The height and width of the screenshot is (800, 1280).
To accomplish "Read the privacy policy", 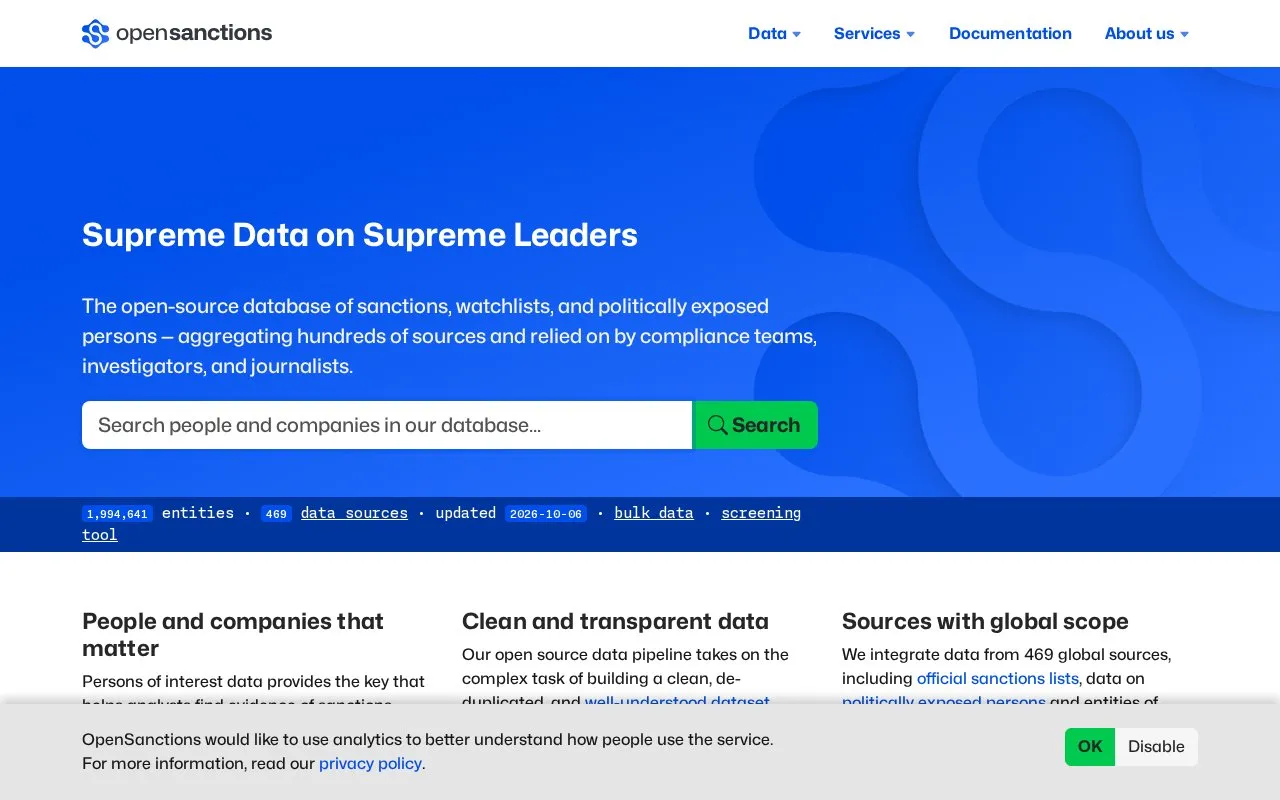I will tap(372, 763).
